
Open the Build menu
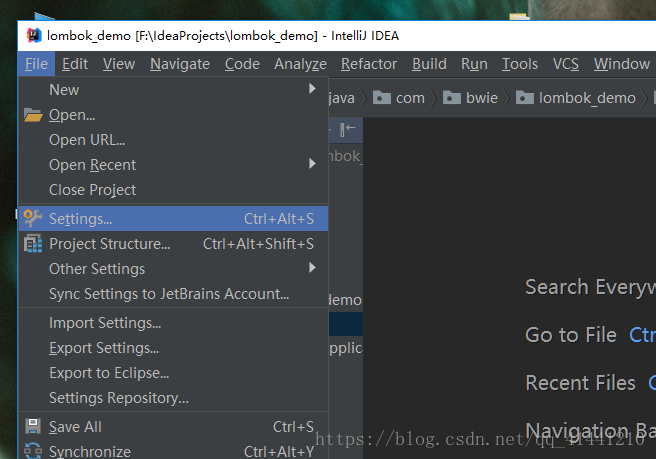point(429,64)
